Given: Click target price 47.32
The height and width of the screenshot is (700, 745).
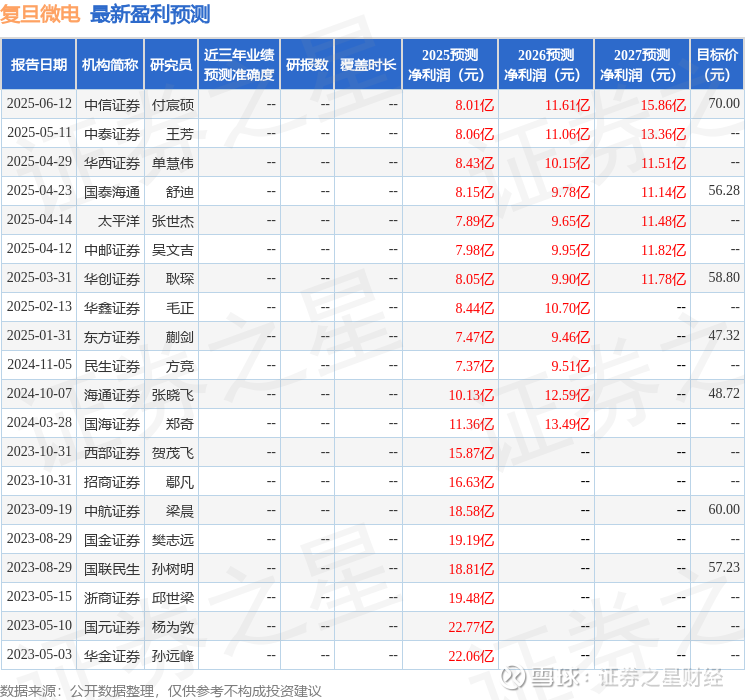Looking at the screenshot, I should coord(724,335).
